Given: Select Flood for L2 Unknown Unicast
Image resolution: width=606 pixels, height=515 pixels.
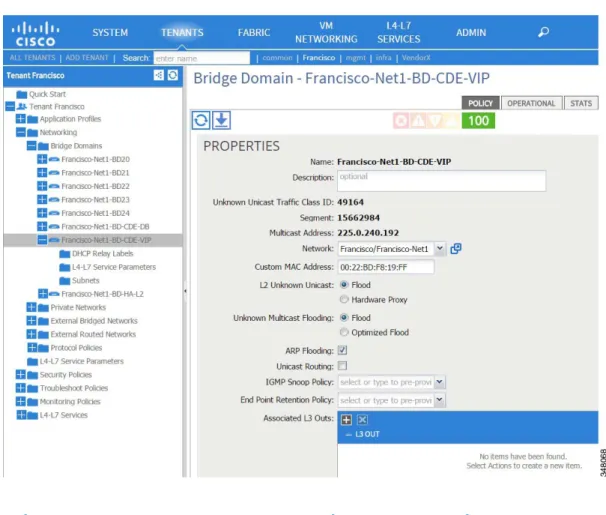Looking at the screenshot, I should [x=344, y=285].
